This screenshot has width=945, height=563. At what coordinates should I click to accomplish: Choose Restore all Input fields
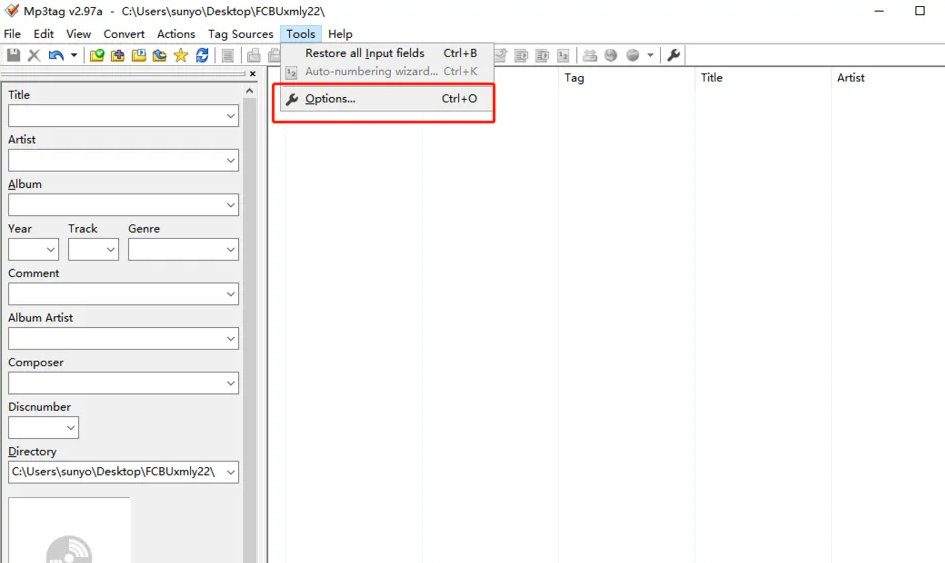(x=387, y=53)
